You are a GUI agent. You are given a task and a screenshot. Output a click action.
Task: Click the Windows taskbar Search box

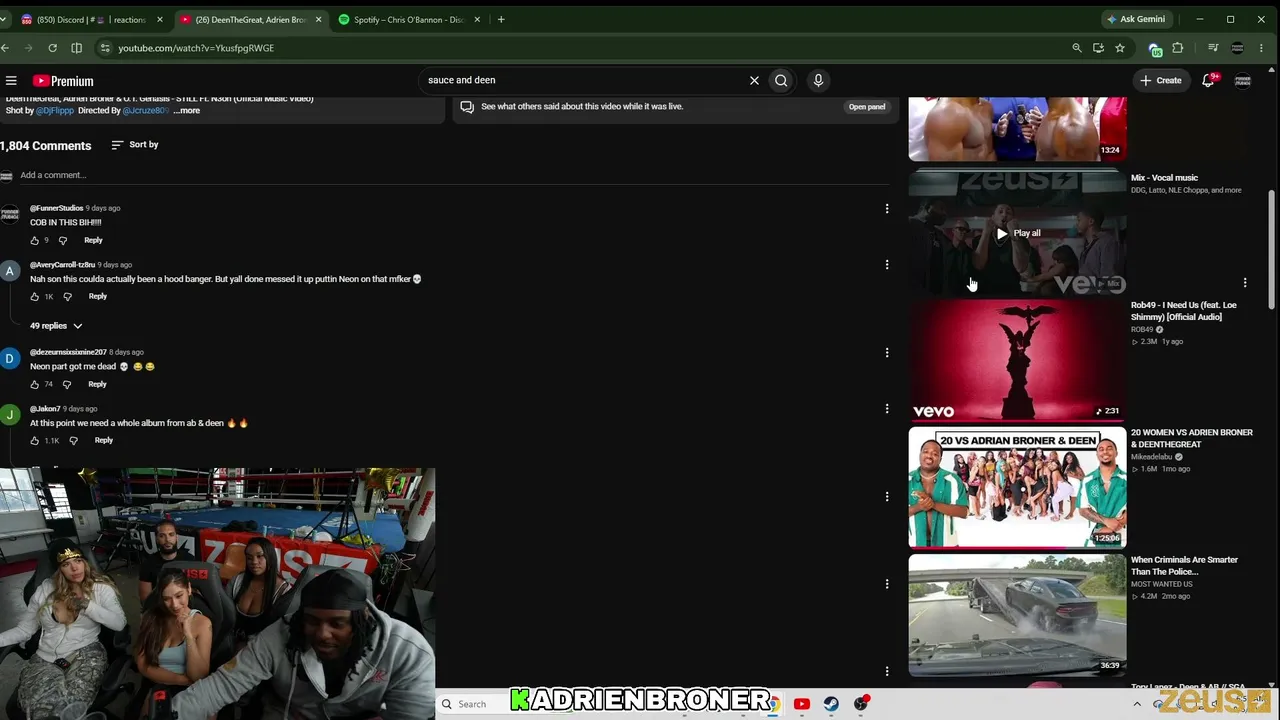click(x=474, y=704)
